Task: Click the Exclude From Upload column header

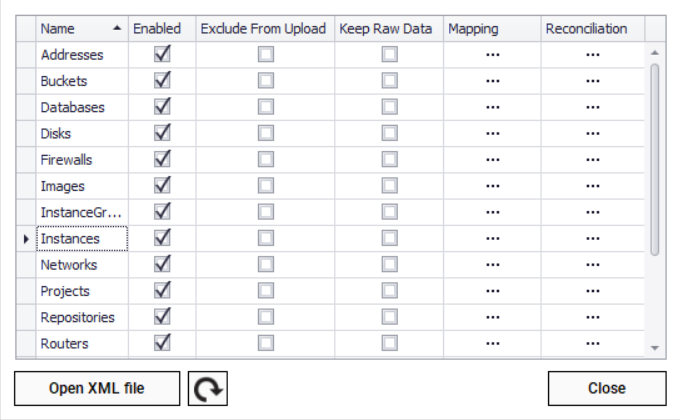Action: click(263, 29)
